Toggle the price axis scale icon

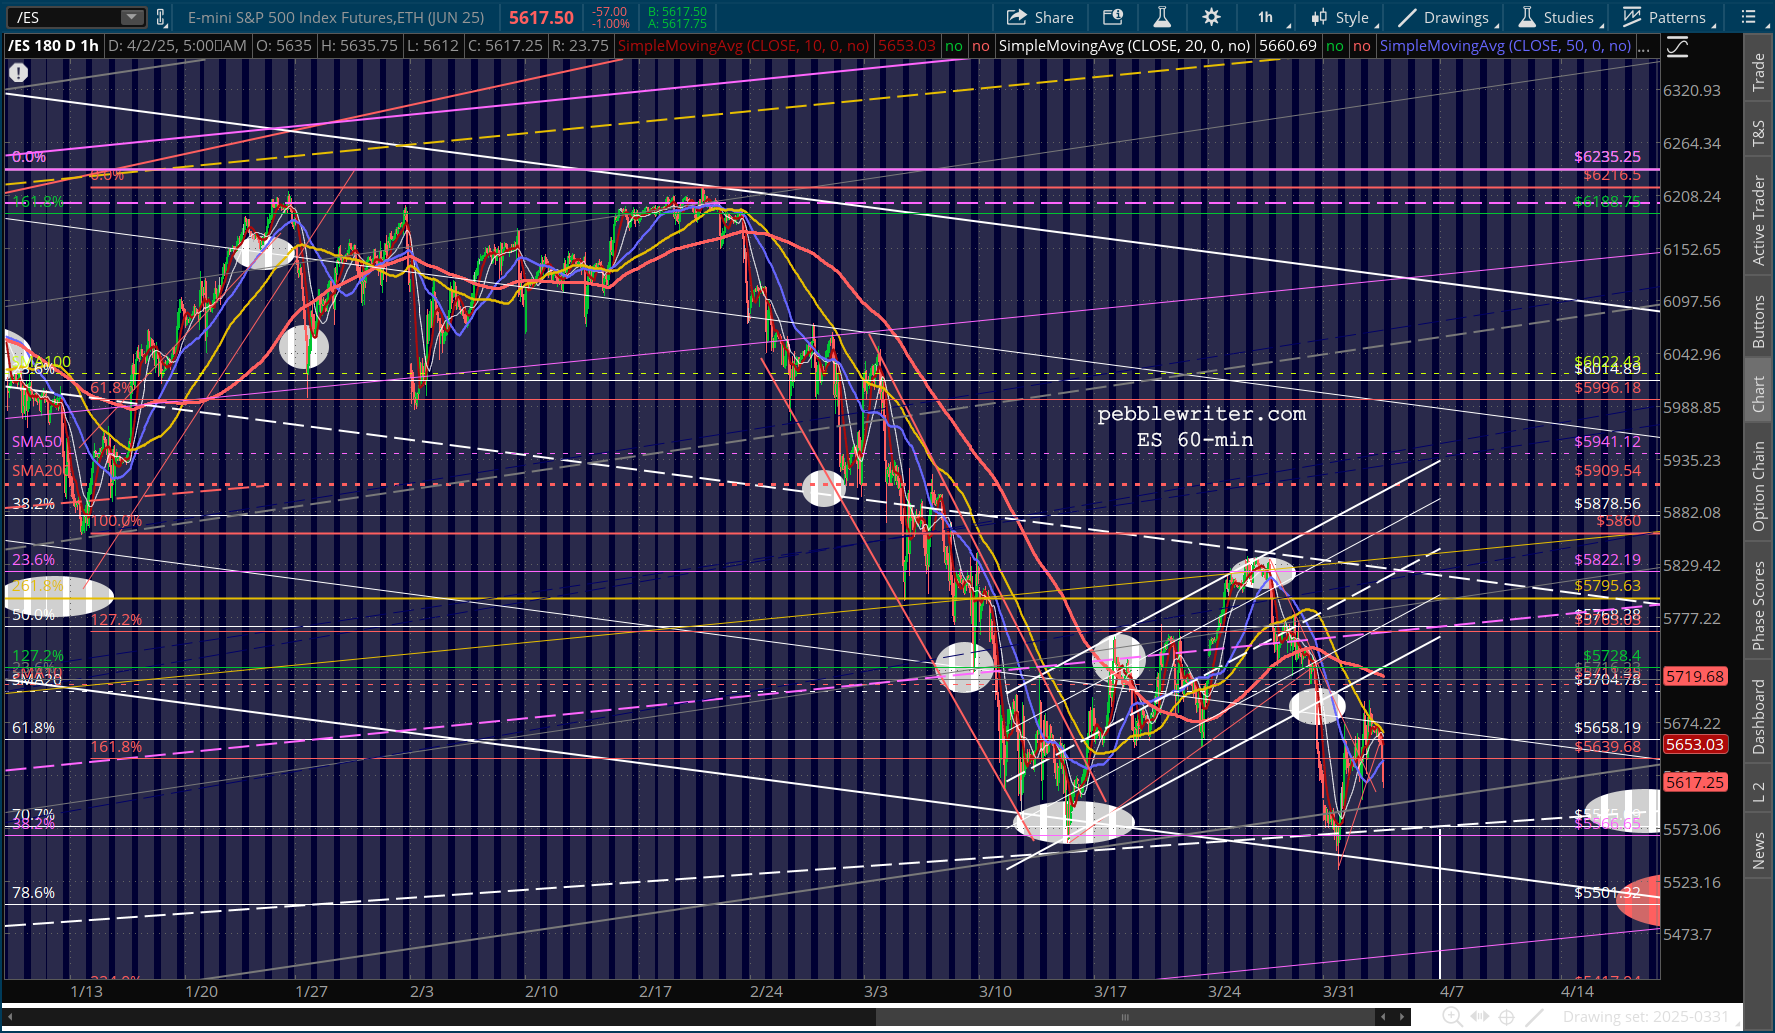coord(1677,46)
